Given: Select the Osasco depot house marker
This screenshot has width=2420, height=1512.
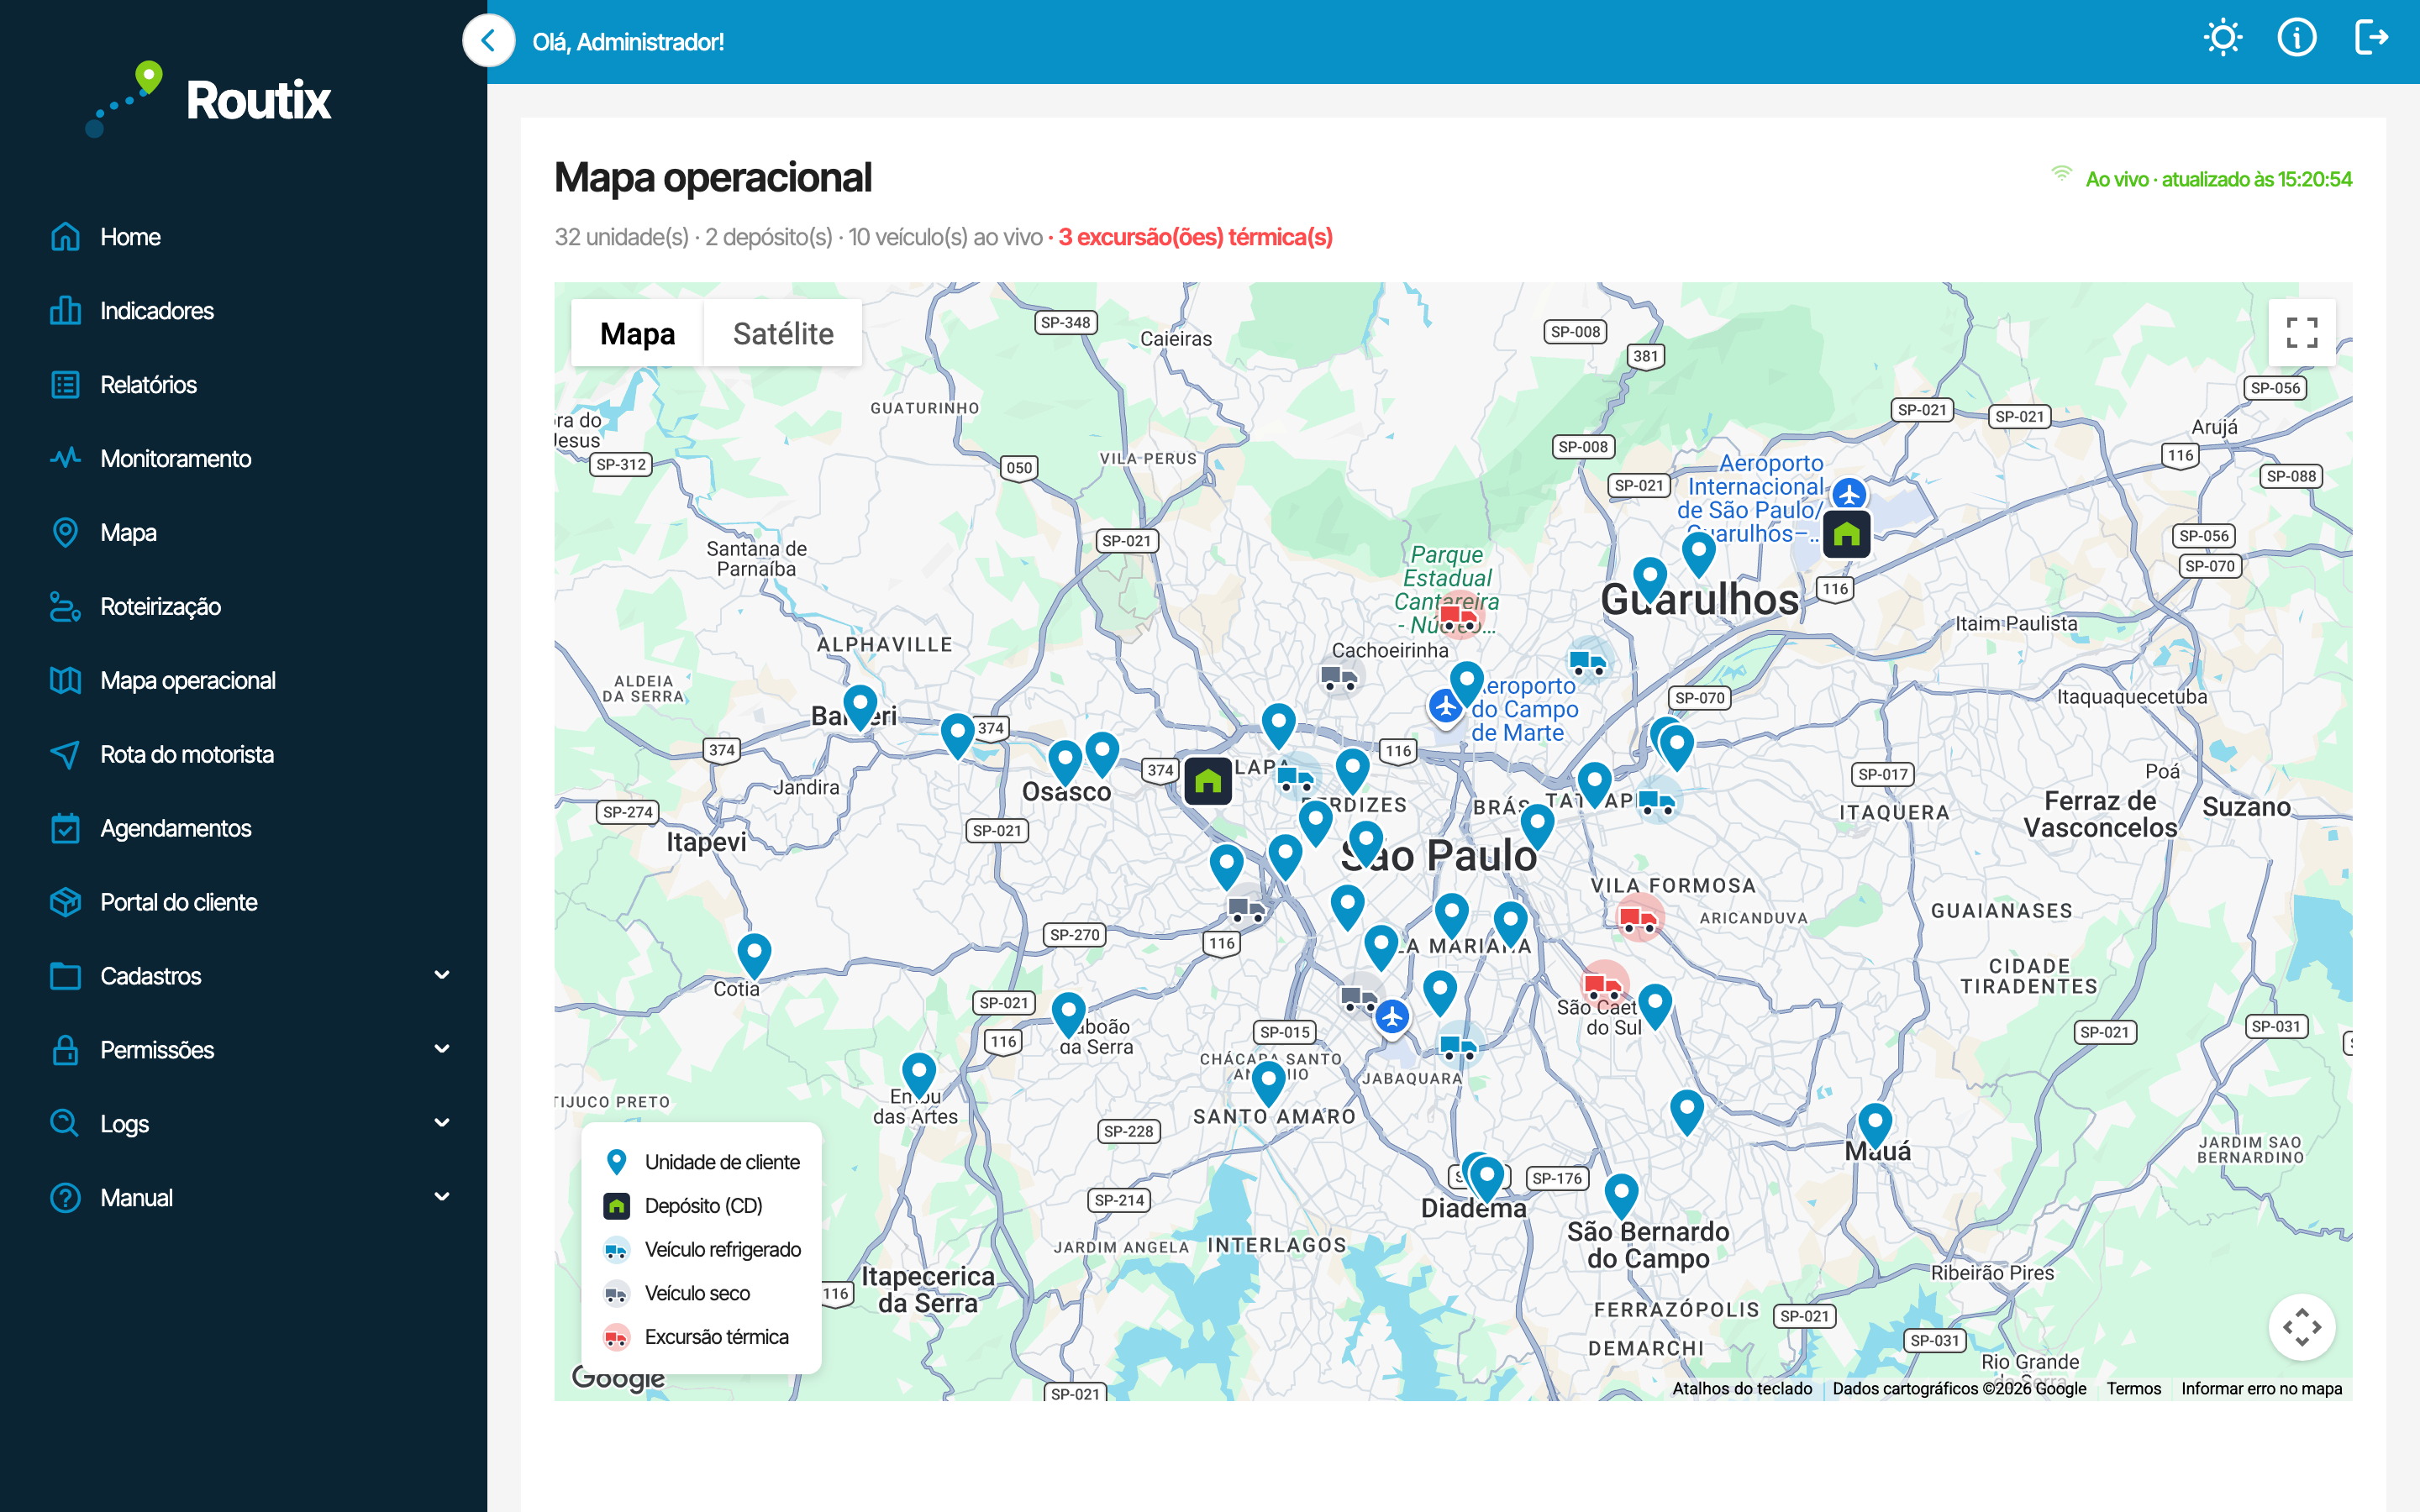Looking at the screenshot, I should 1208,781.
